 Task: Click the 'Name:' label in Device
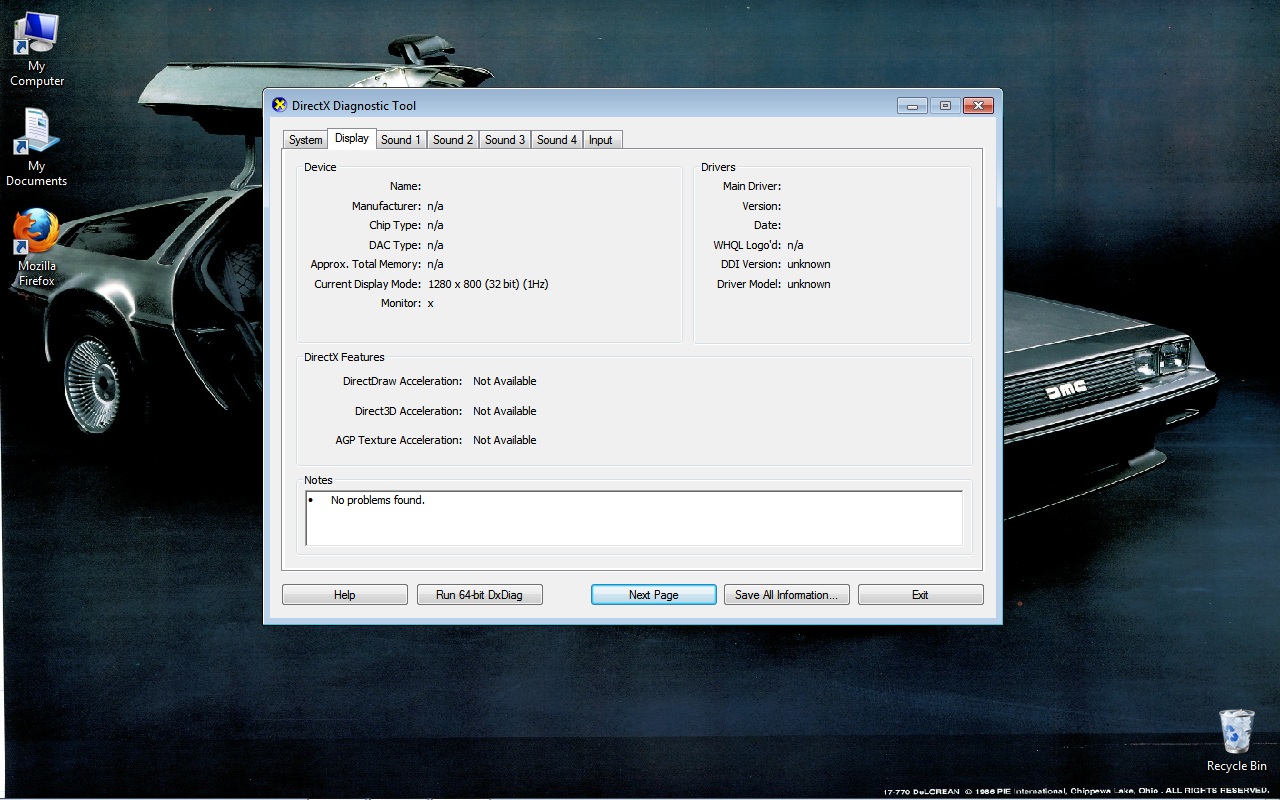pos(406,186)
